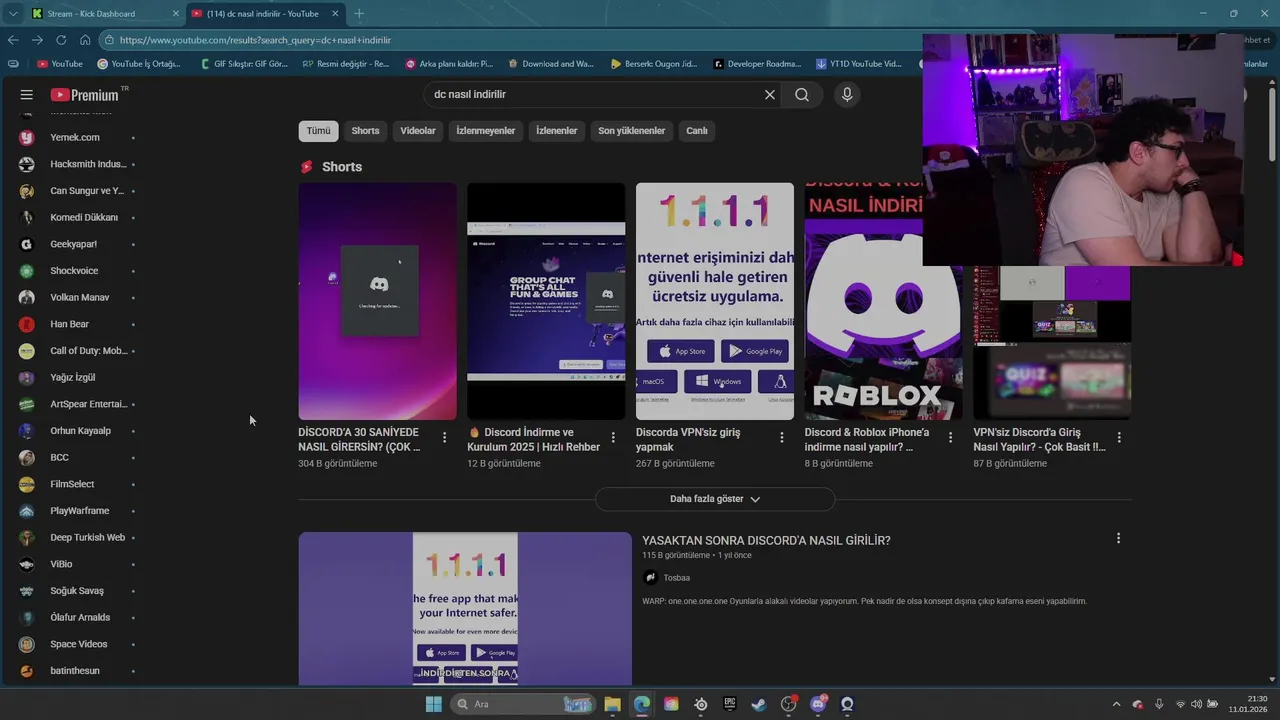Screen dimensions: 1280x720
Task: Open 'Developer Roadma...' bookmark
Action: tap(757, 64)
